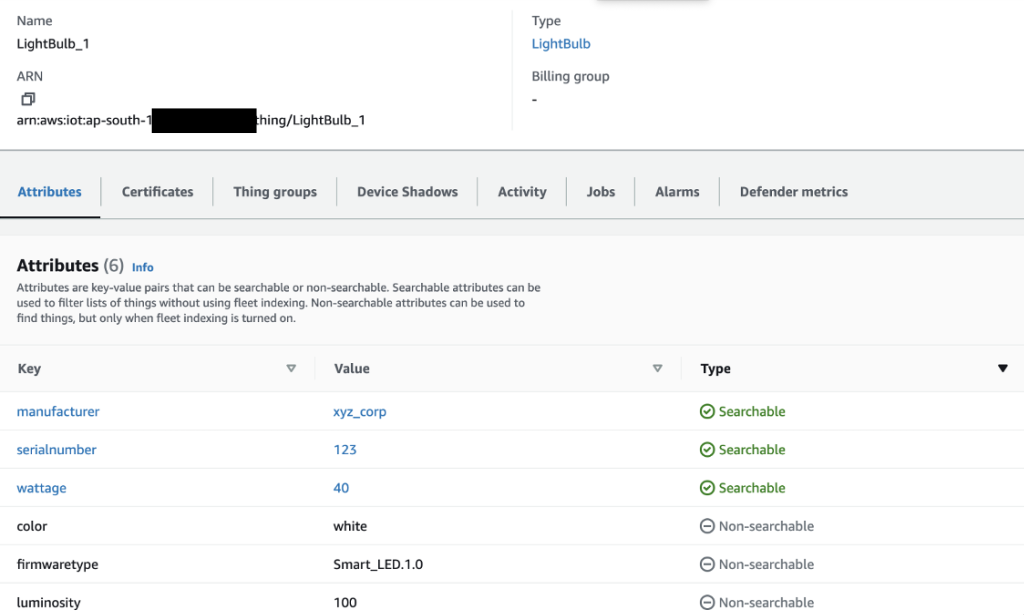Viewport: 1024px width, 615px height.
Task: Click the Searchable status icon beside manufacturer
Action: tap(705, 411)
